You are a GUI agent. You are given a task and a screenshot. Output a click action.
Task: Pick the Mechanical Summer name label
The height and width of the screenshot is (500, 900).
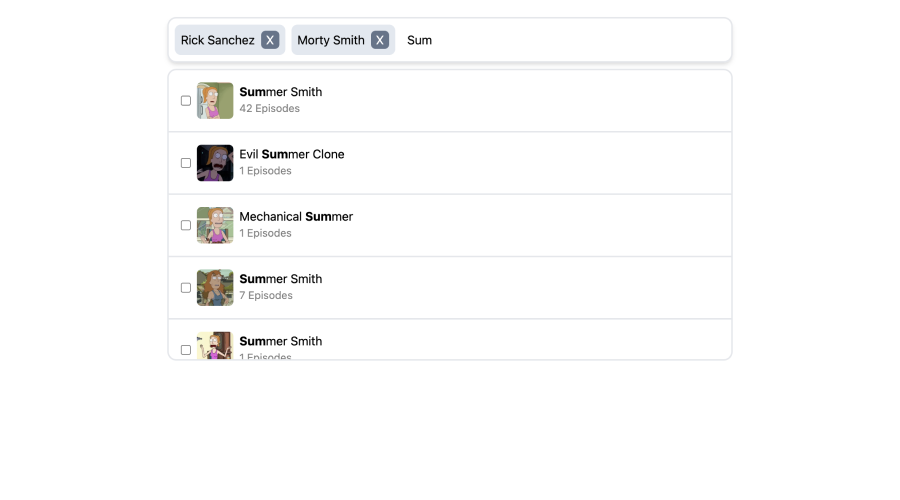tap(296, 217)
